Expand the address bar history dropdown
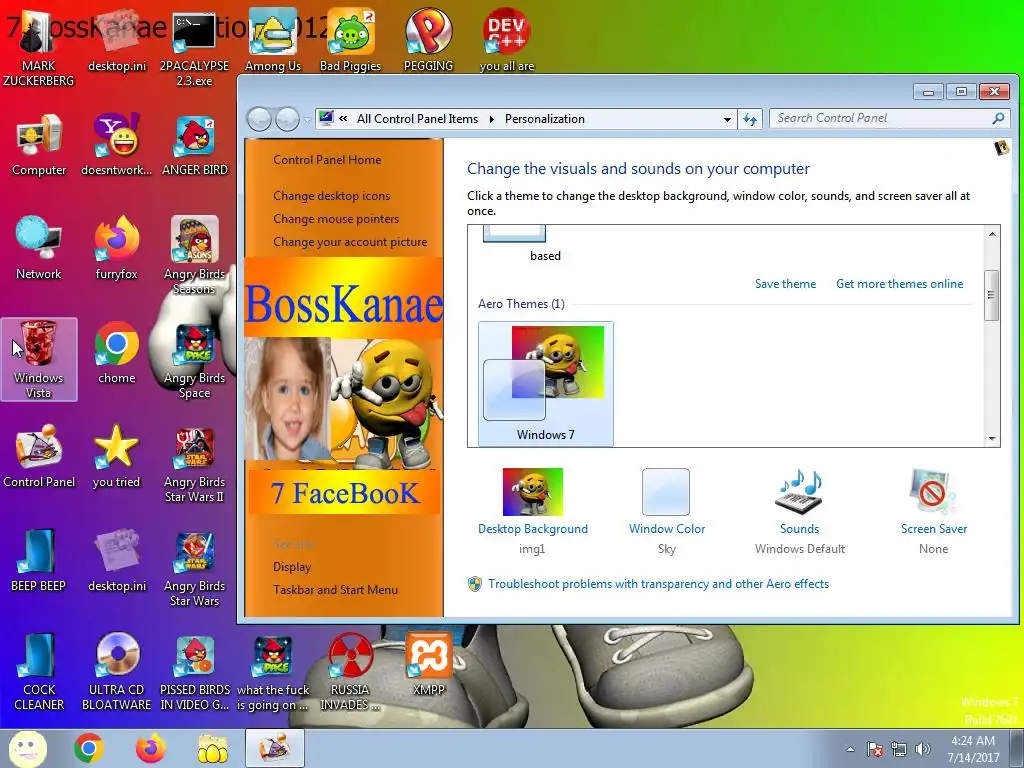1024x768 pixels. click(727, 120)
